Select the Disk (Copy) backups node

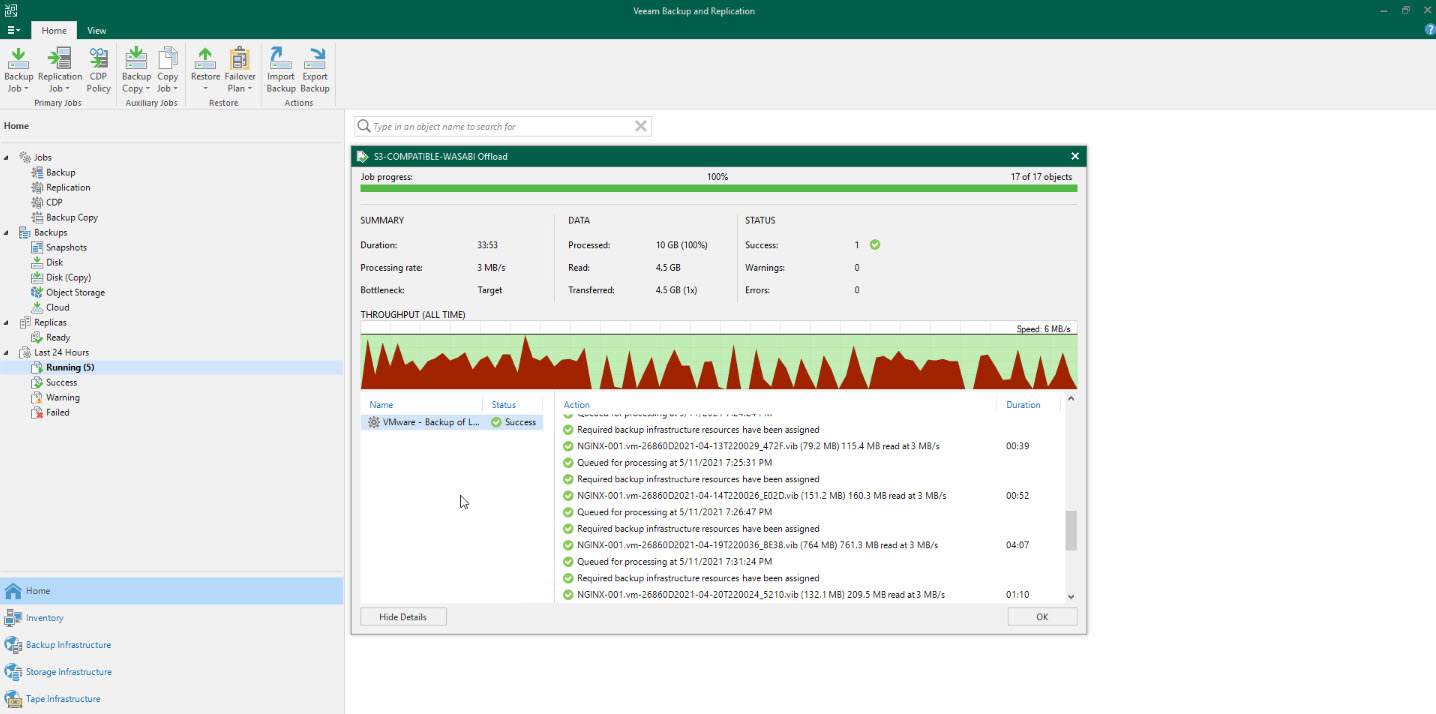[68, 277]
